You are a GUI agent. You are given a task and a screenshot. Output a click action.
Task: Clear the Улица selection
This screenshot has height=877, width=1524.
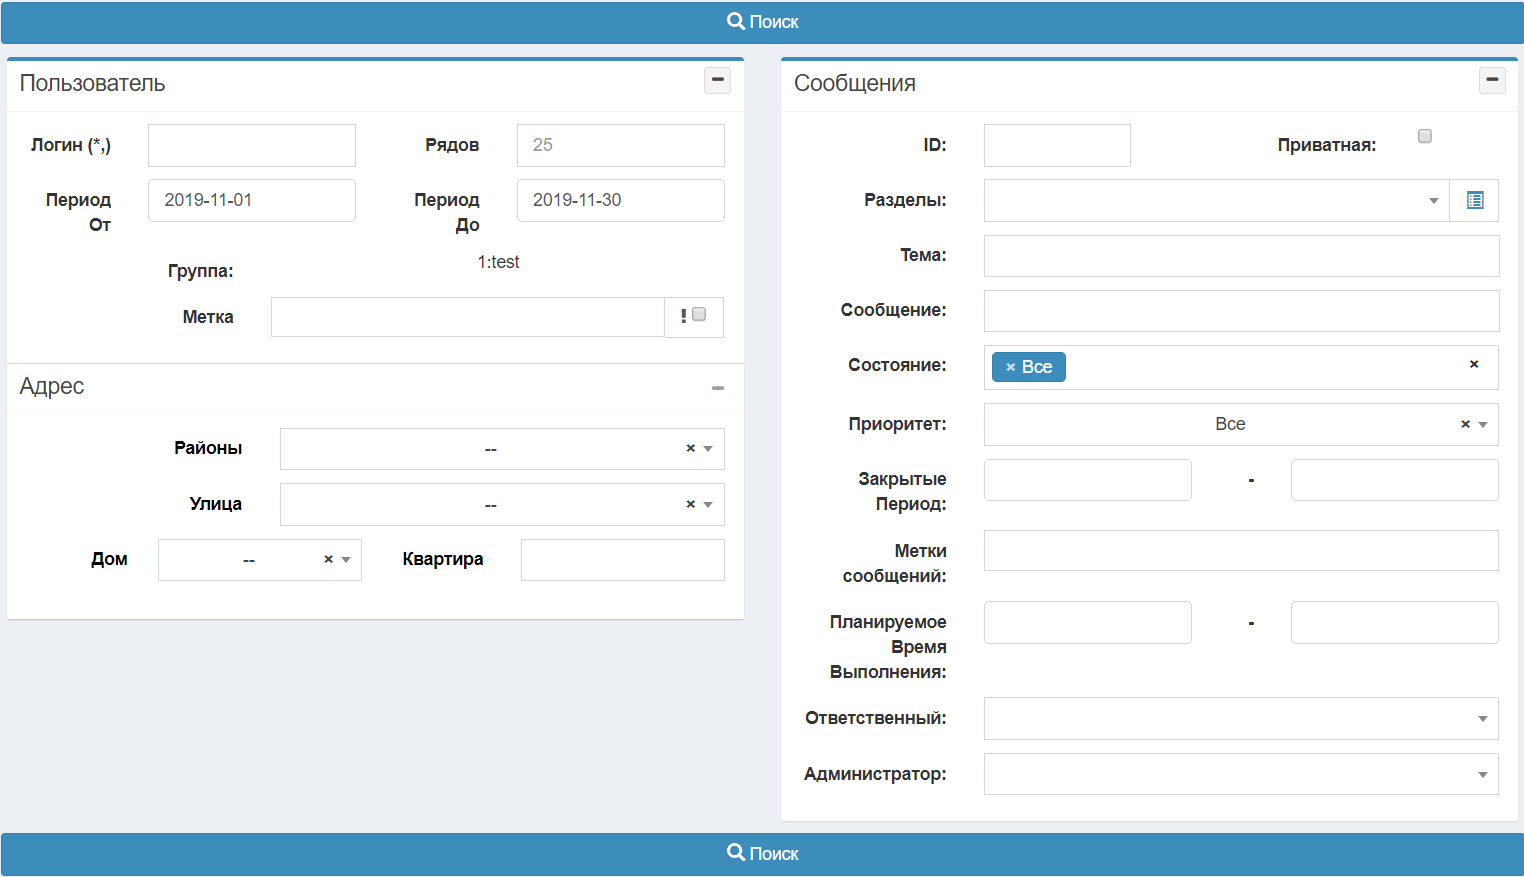point(690,504)
